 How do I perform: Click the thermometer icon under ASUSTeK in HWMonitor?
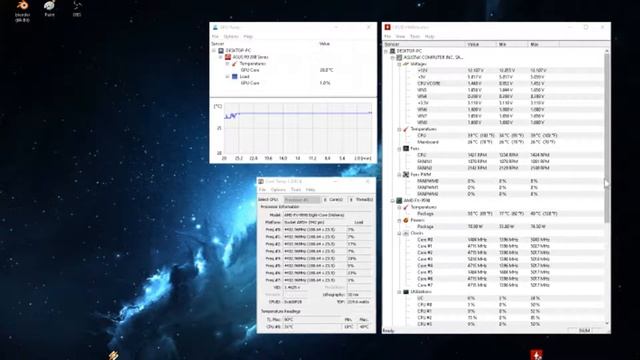[x=406, y=129]
